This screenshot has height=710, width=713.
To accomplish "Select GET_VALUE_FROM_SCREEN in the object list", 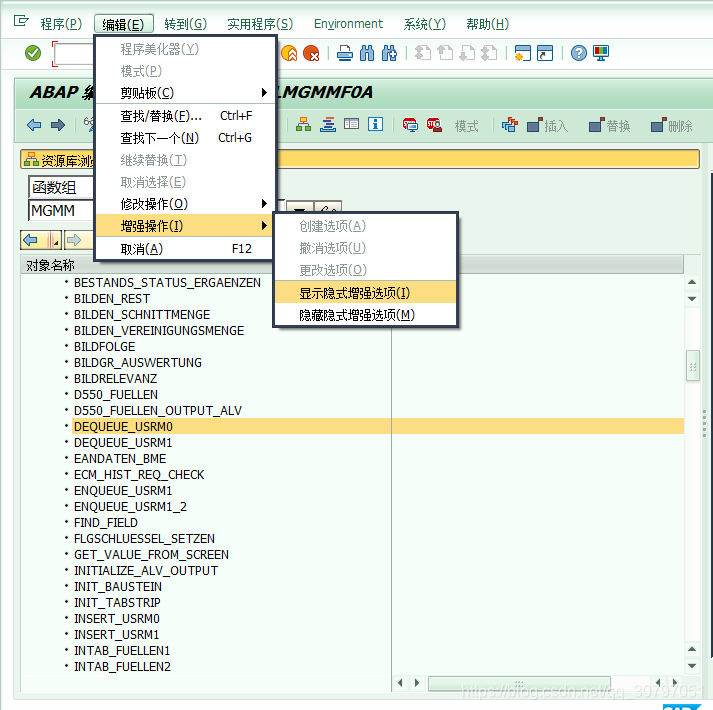I will coord(151,554).
